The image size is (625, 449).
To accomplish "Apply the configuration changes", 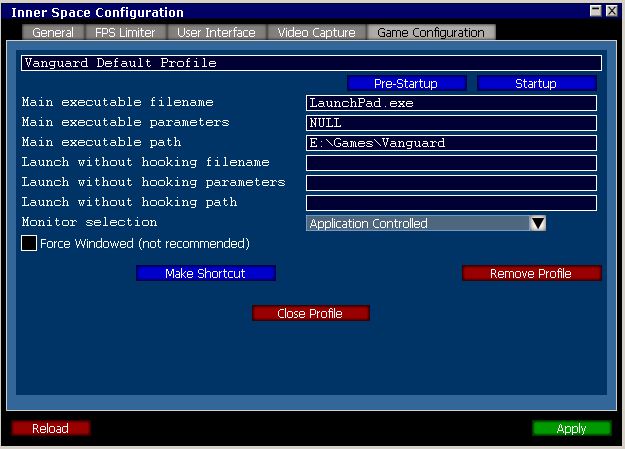I will click(572, 428).
